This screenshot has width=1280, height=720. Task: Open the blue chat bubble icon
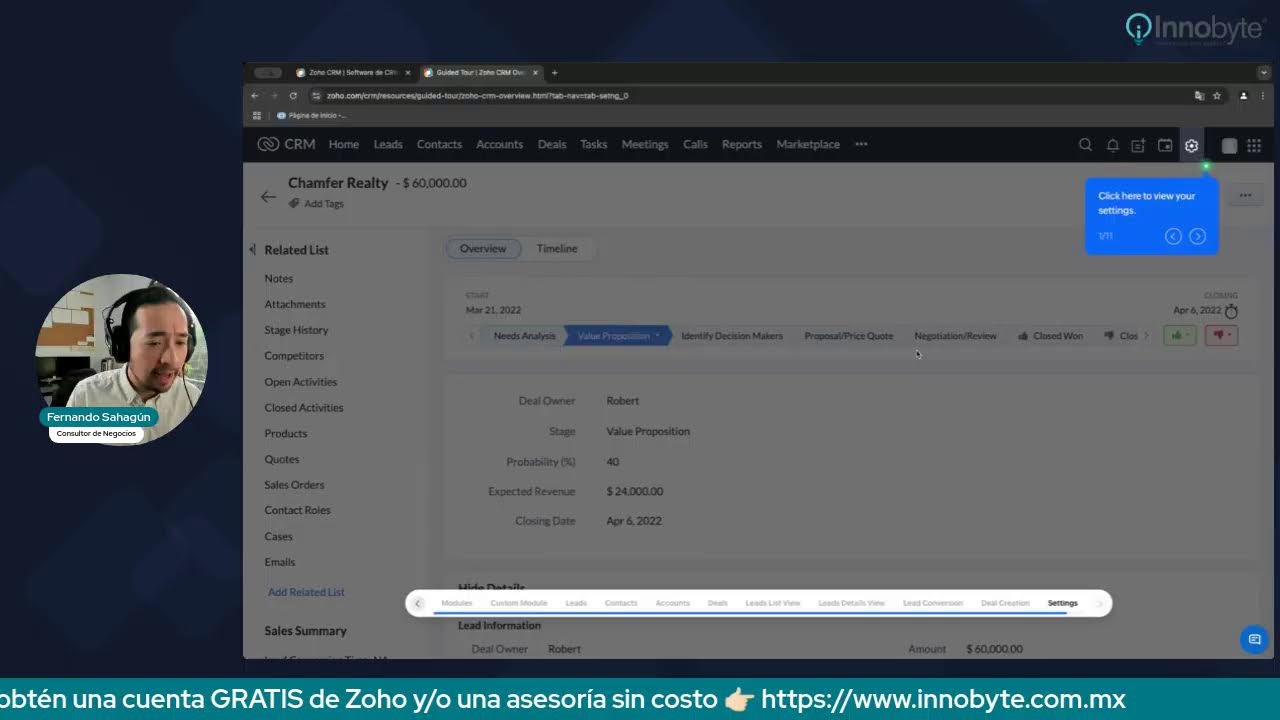(x=1254, y=639)
